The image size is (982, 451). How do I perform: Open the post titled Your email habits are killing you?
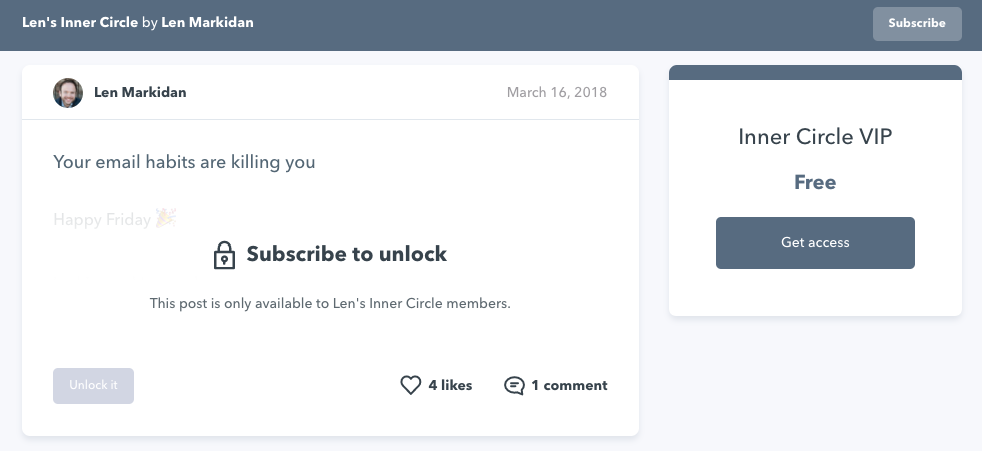coord(184,162)
